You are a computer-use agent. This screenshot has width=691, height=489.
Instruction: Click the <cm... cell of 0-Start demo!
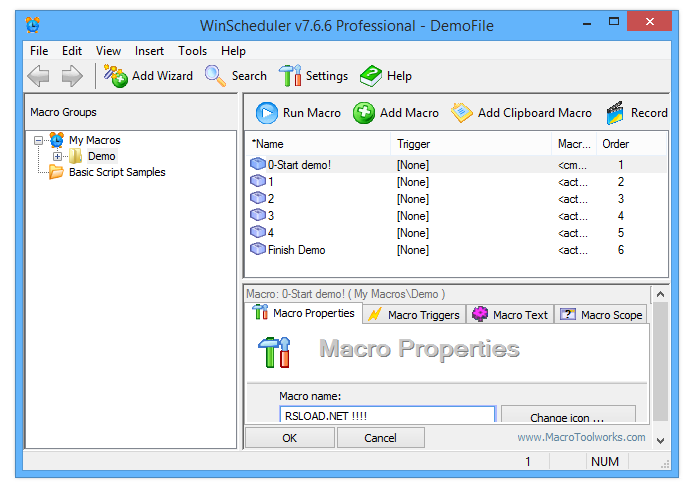[572, 165]
